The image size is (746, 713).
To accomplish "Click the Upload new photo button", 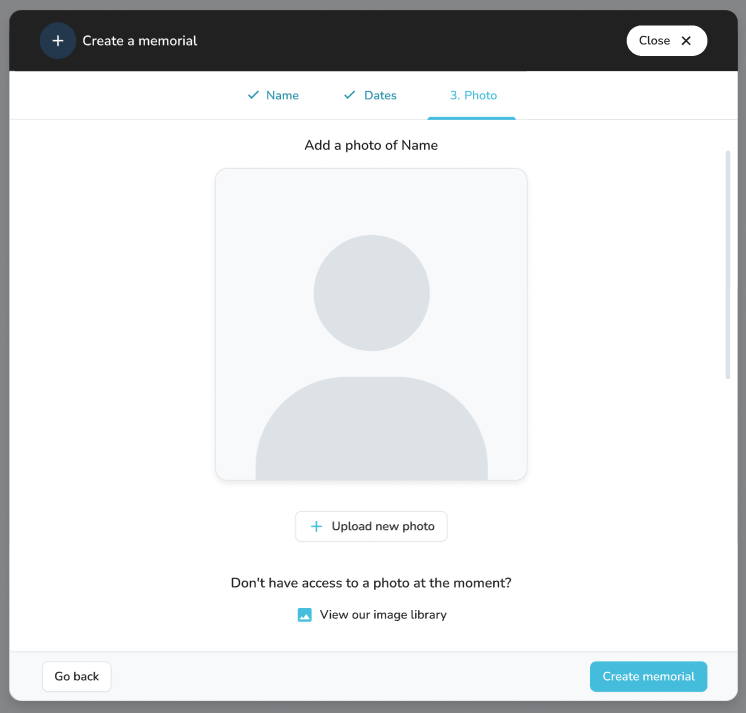I will tap(371, 526).
